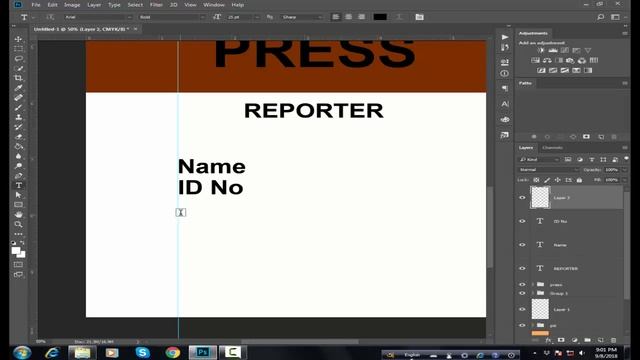Click the Levels adjustment icon

click(x=553, y=51)
